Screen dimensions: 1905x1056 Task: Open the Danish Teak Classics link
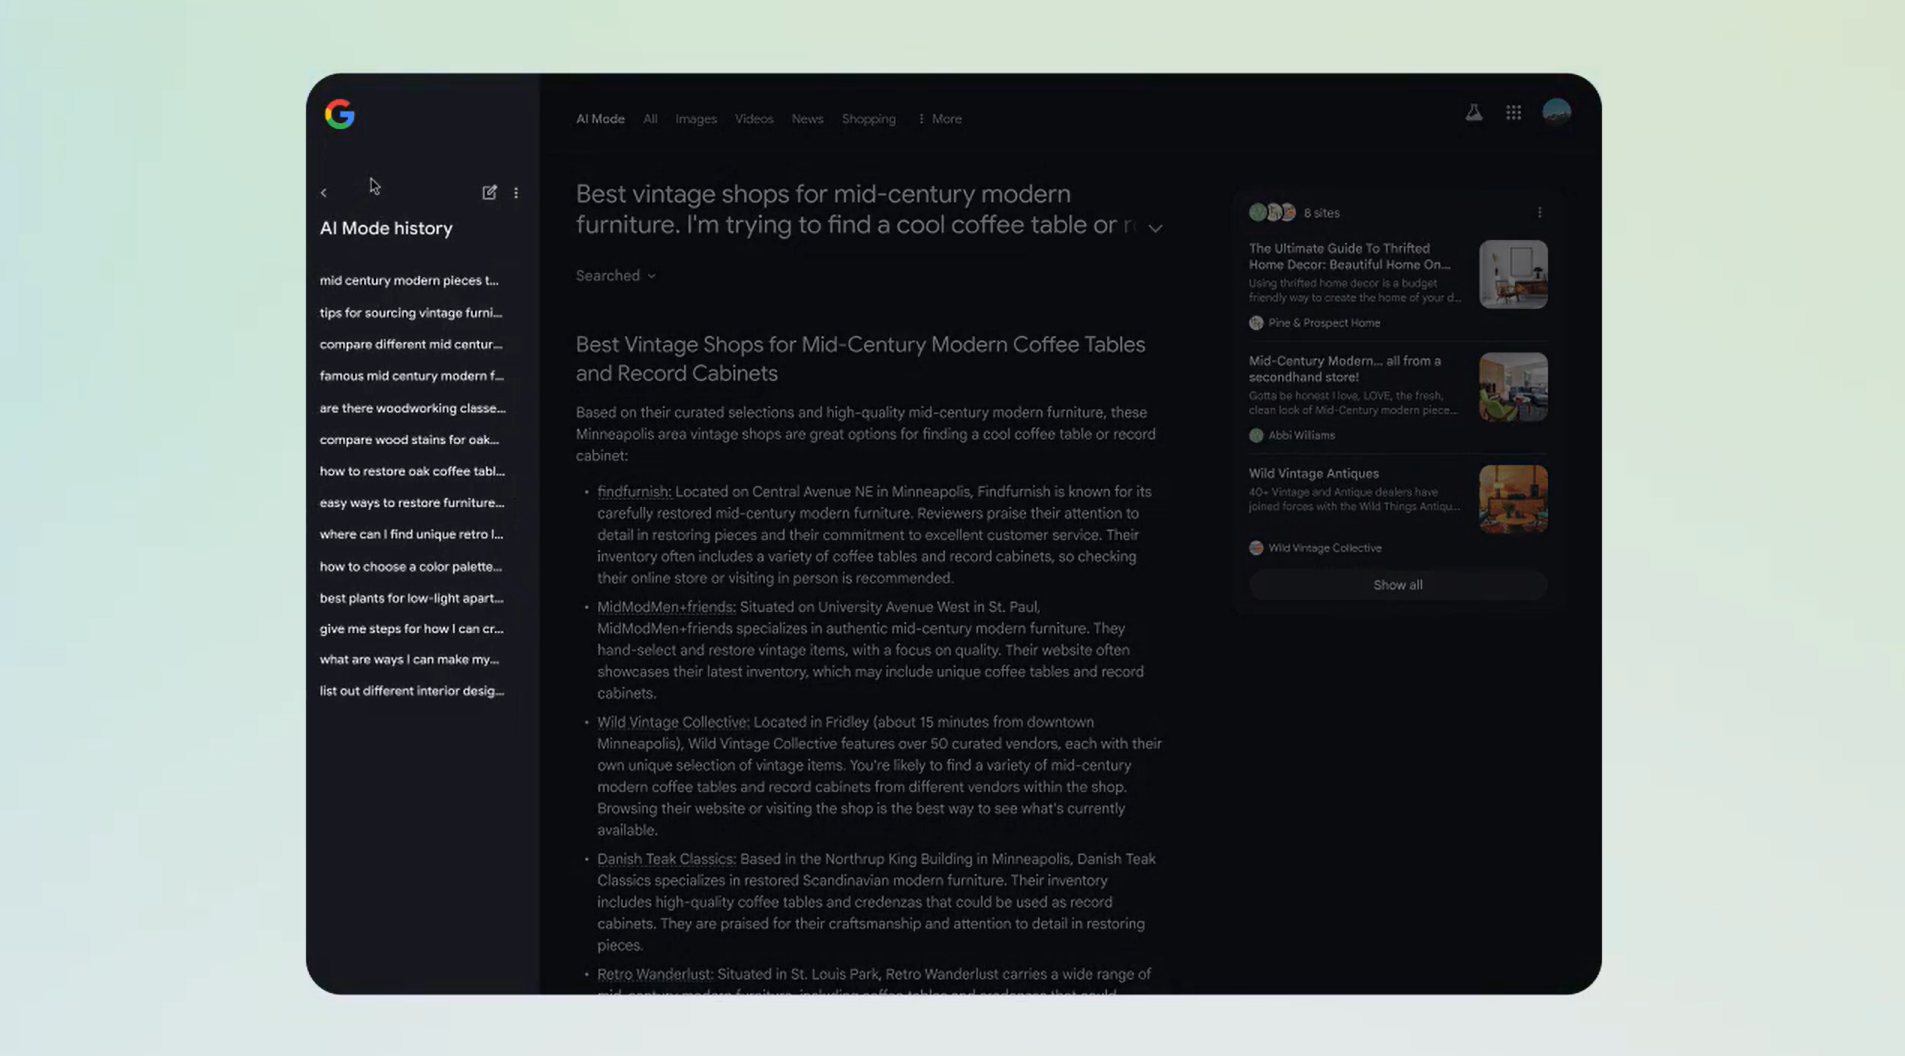click(x=665, y=859)
